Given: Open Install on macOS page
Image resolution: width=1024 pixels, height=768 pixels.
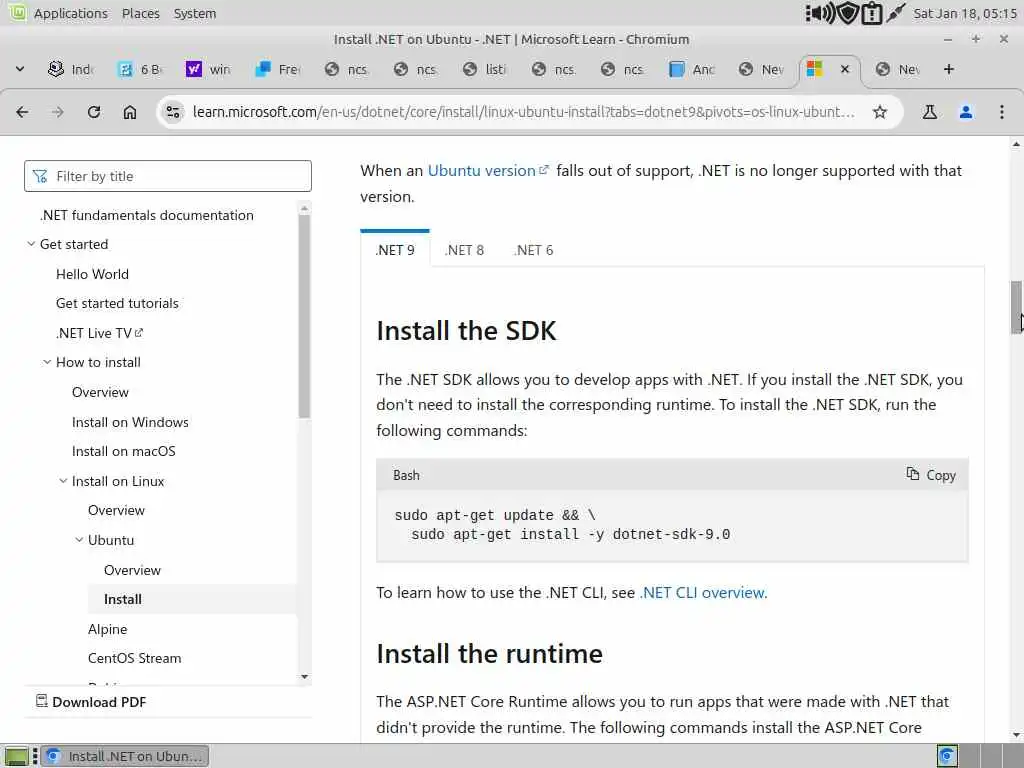Looking at the screenshot, I should [123, 451].
